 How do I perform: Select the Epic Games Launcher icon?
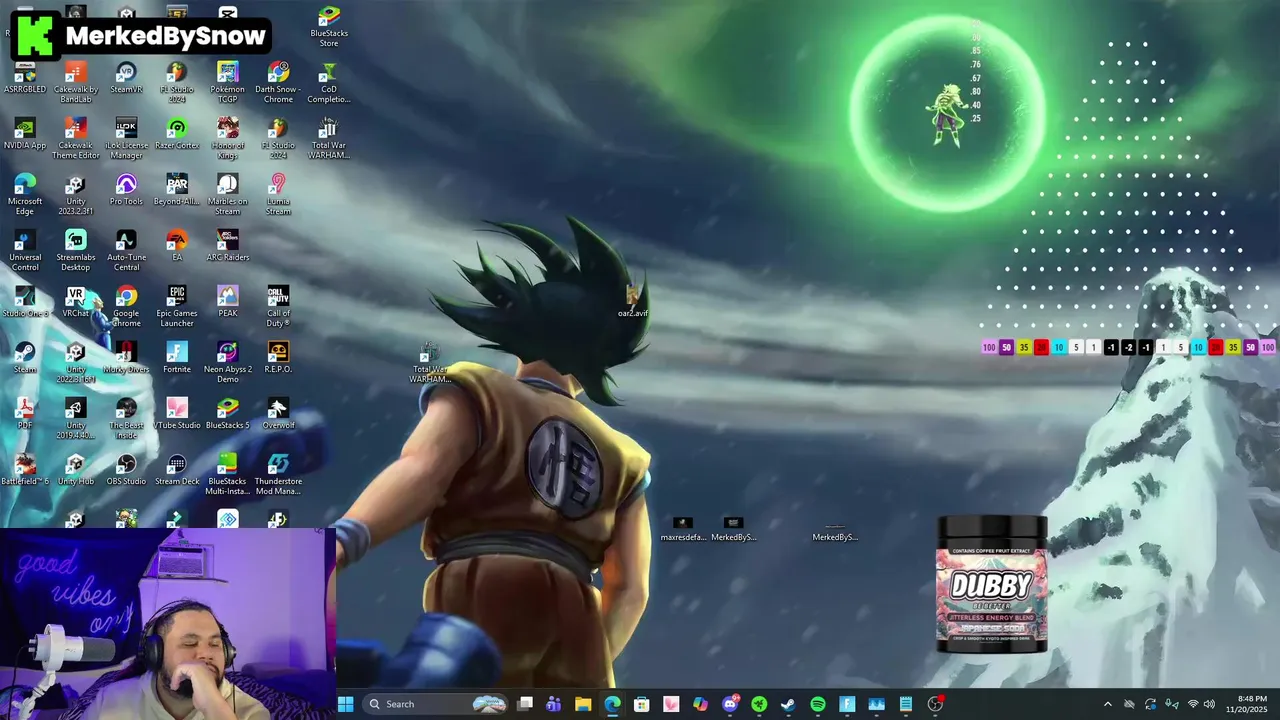click(x=177, y=307)
